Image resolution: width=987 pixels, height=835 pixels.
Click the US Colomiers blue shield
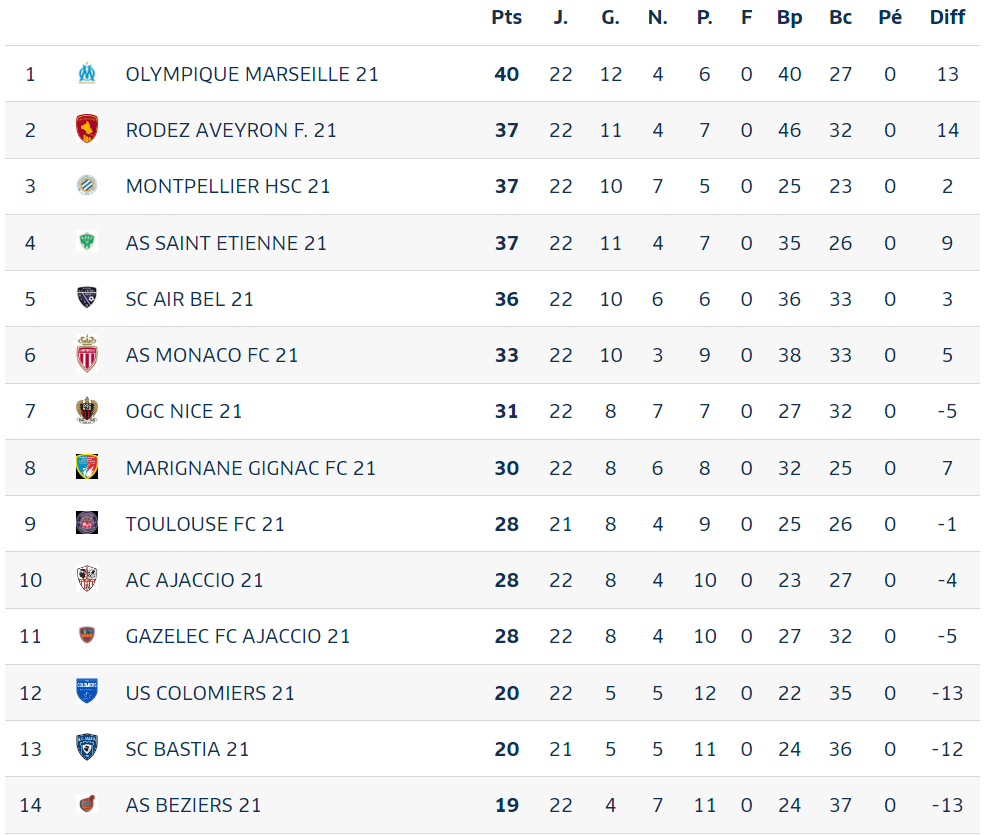(x=87, y=691)
